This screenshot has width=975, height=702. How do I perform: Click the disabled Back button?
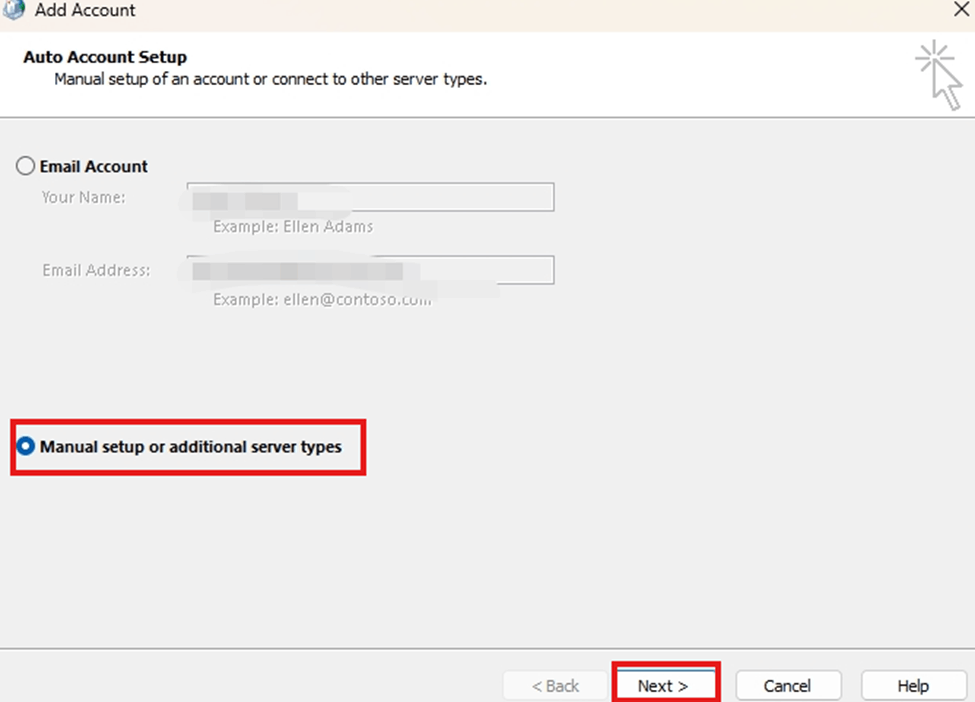[554, 686]
